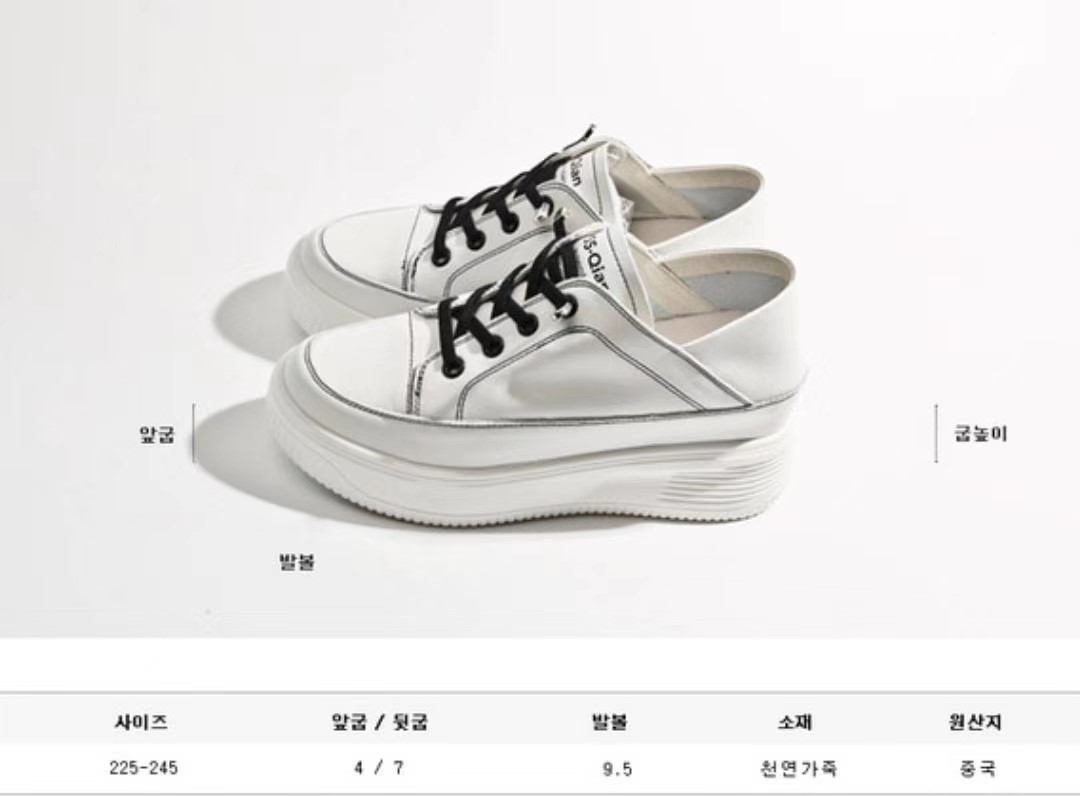Click the 225-245 size value
This screenshot has width=1080, height=796.
[143, 768]
